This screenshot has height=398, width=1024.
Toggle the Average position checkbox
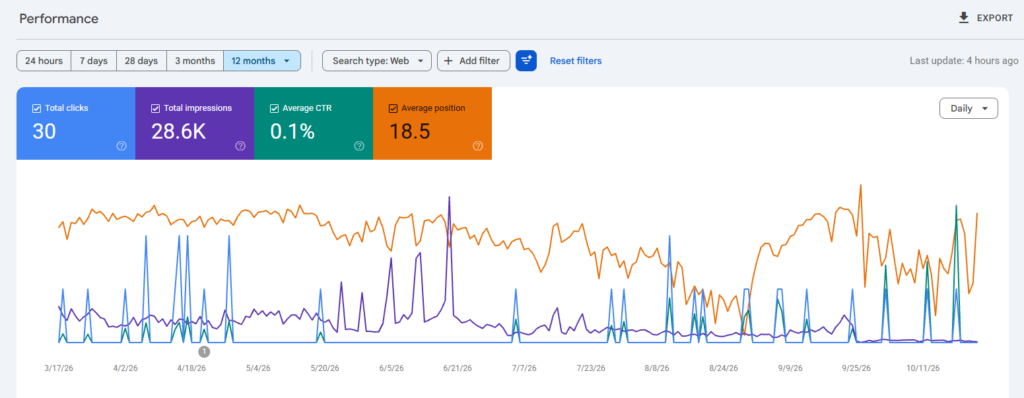[393, 108]
